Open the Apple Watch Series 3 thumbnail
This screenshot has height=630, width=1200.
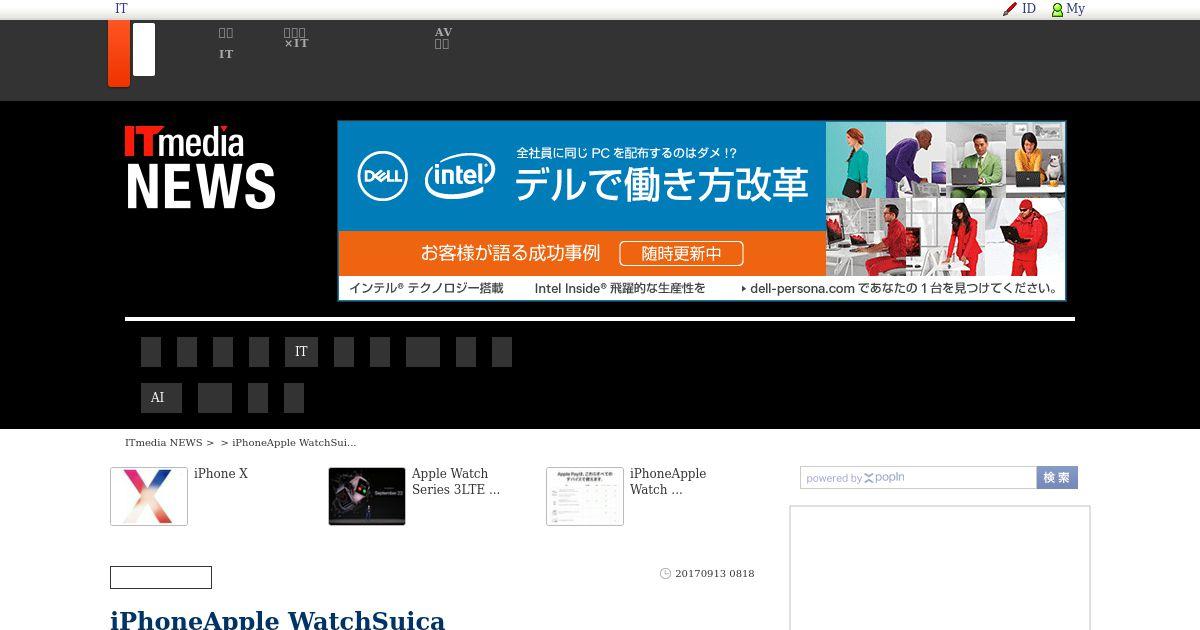367,496
